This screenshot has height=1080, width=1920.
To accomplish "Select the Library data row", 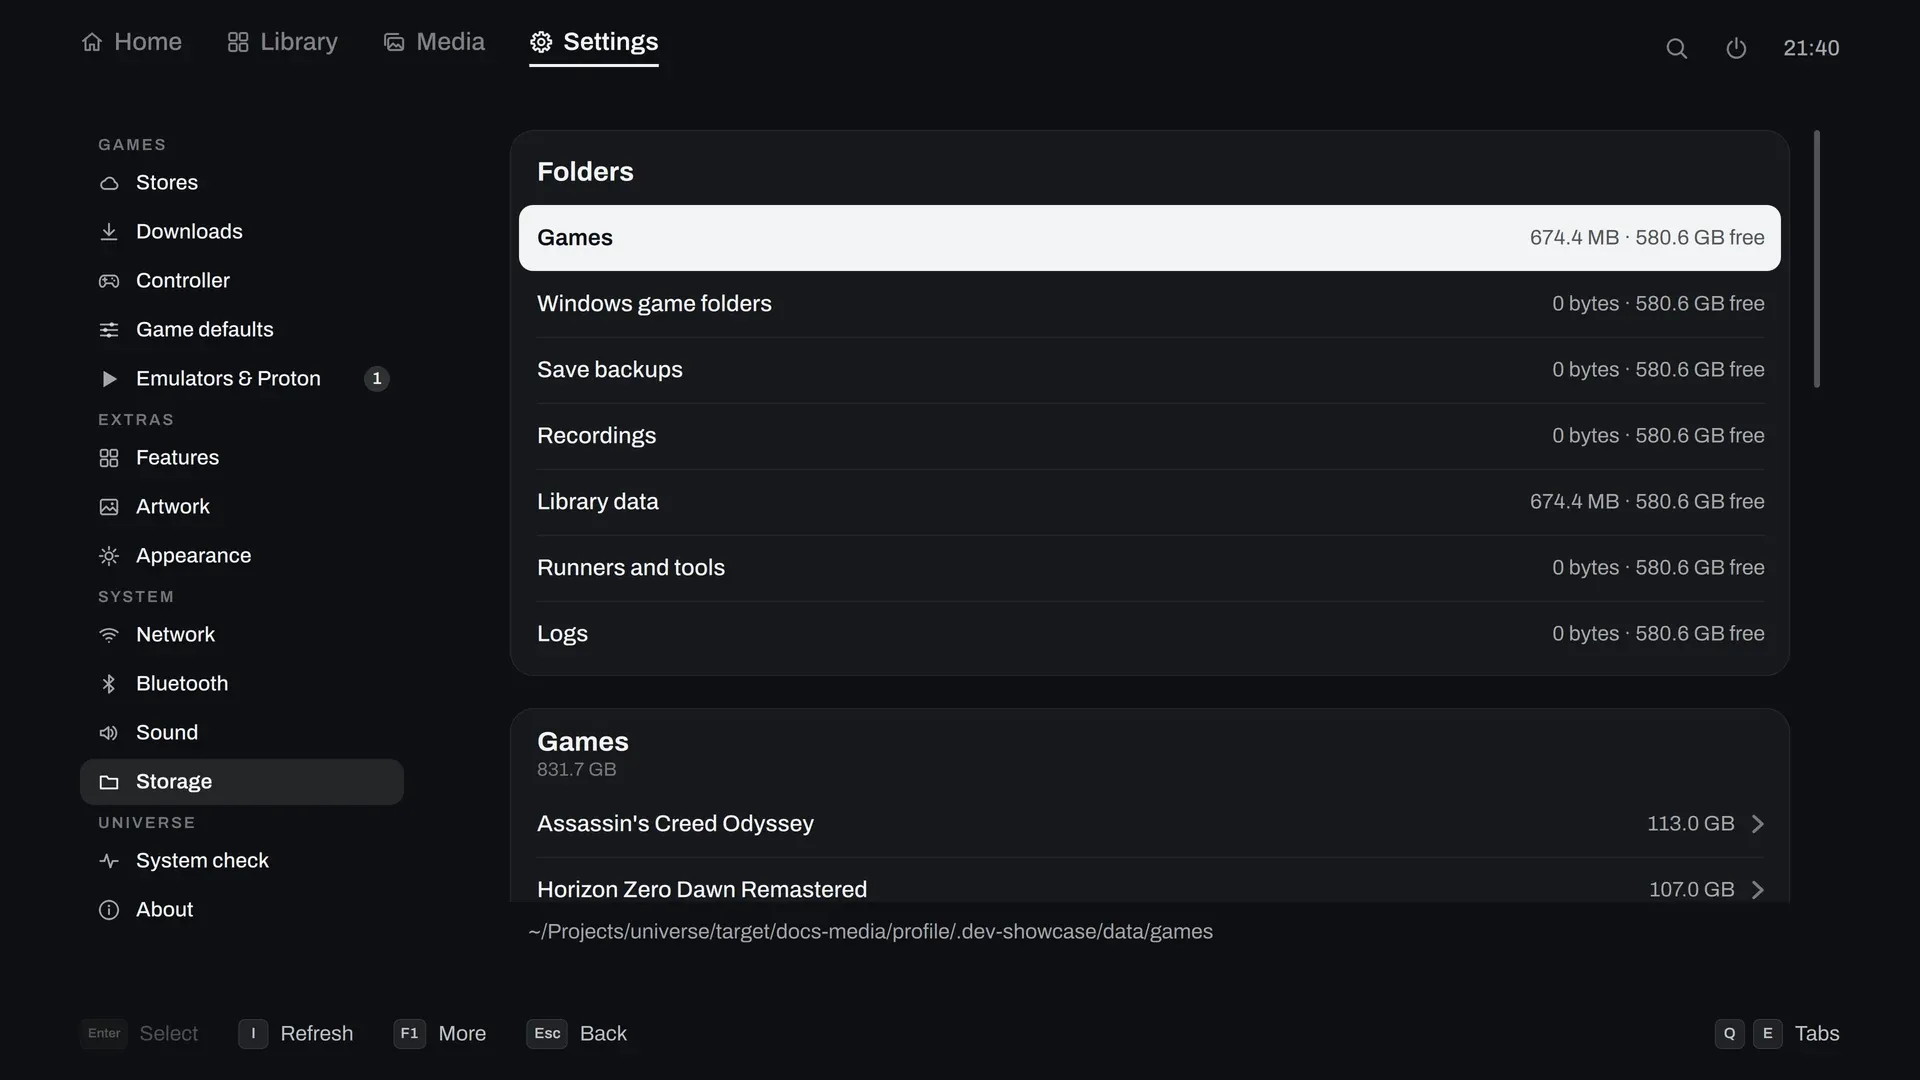I will pyautogui.click(x=1150, y=502).
